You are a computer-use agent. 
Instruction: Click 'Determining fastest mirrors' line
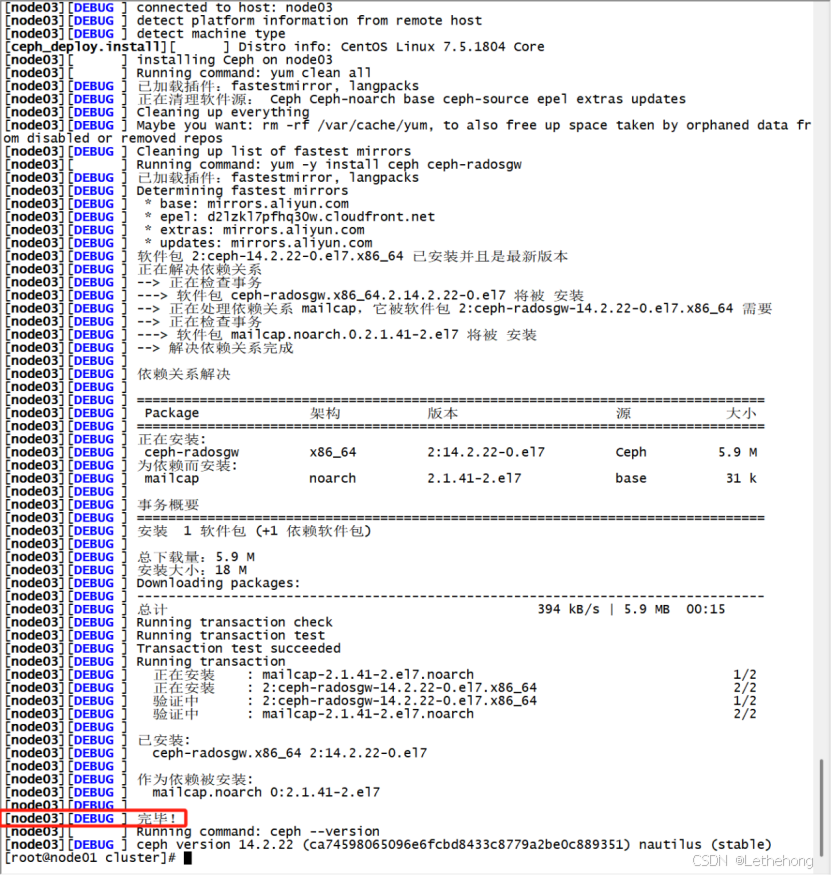[242, 191]
